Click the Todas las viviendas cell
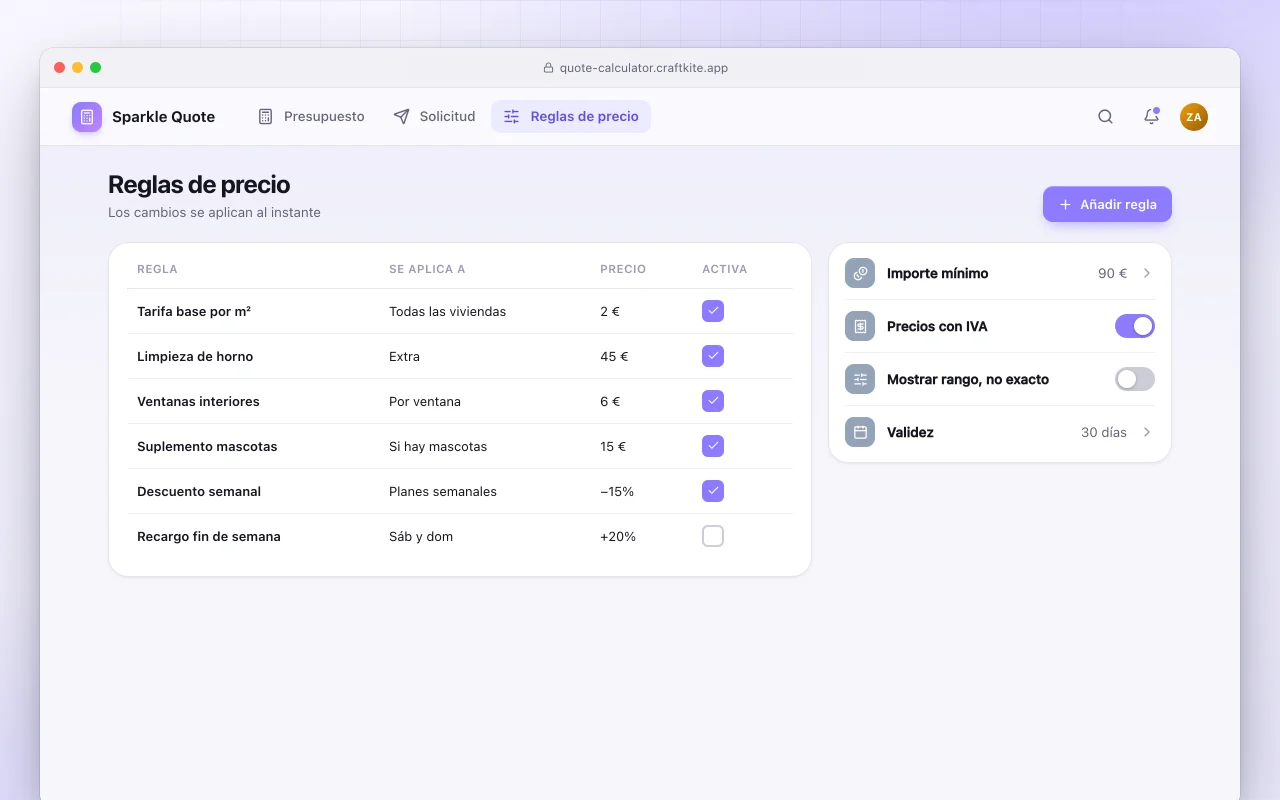1280x800 pixels. tap(447, 311)
